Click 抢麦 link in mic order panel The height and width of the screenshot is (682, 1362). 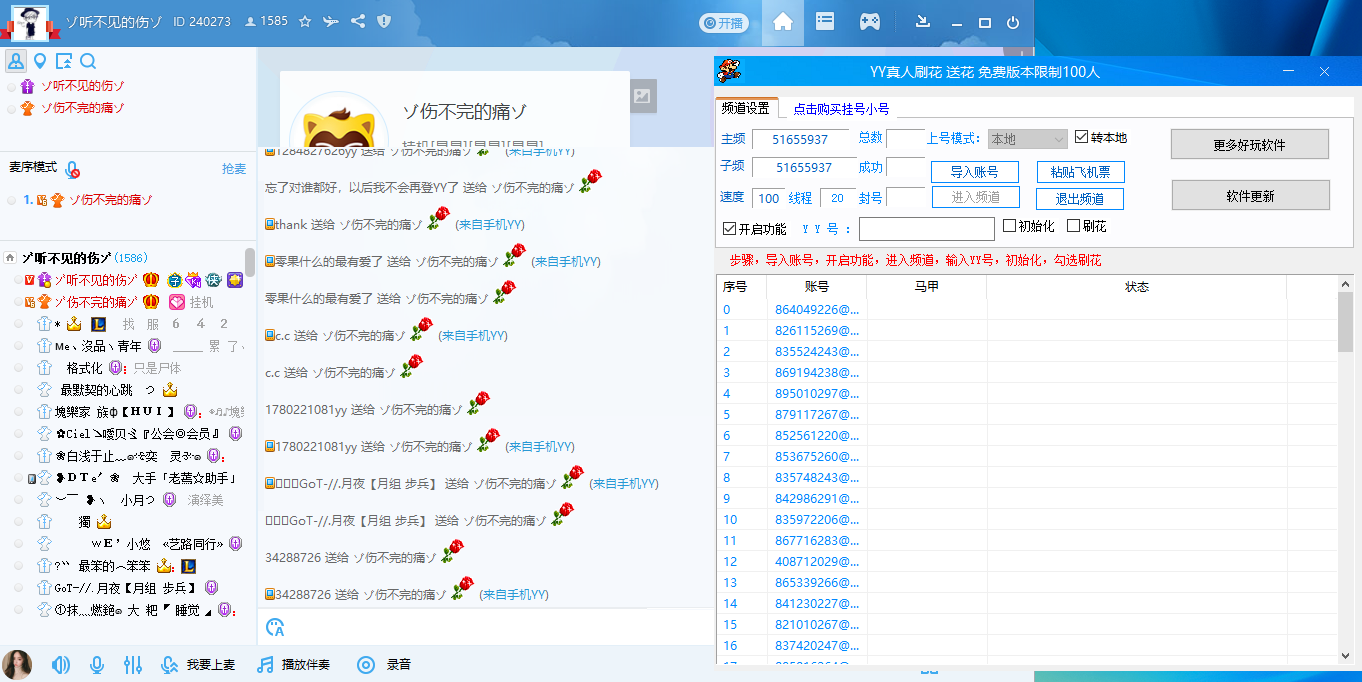233,169
